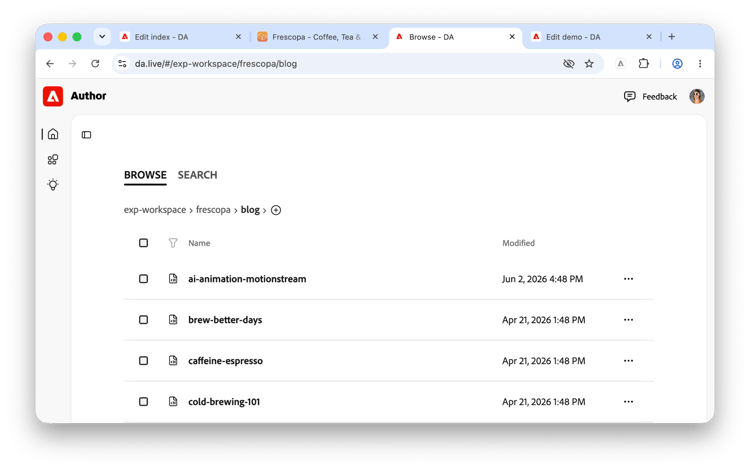Click the document icon for brew-better-days
This screenshot has height=470, width=750.
coord(173,319)
